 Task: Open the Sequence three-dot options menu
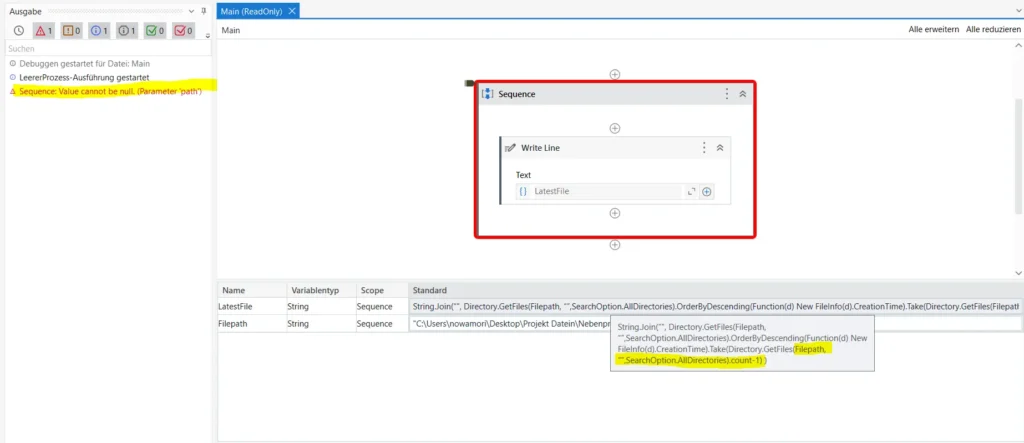click(x=726, y=94)
